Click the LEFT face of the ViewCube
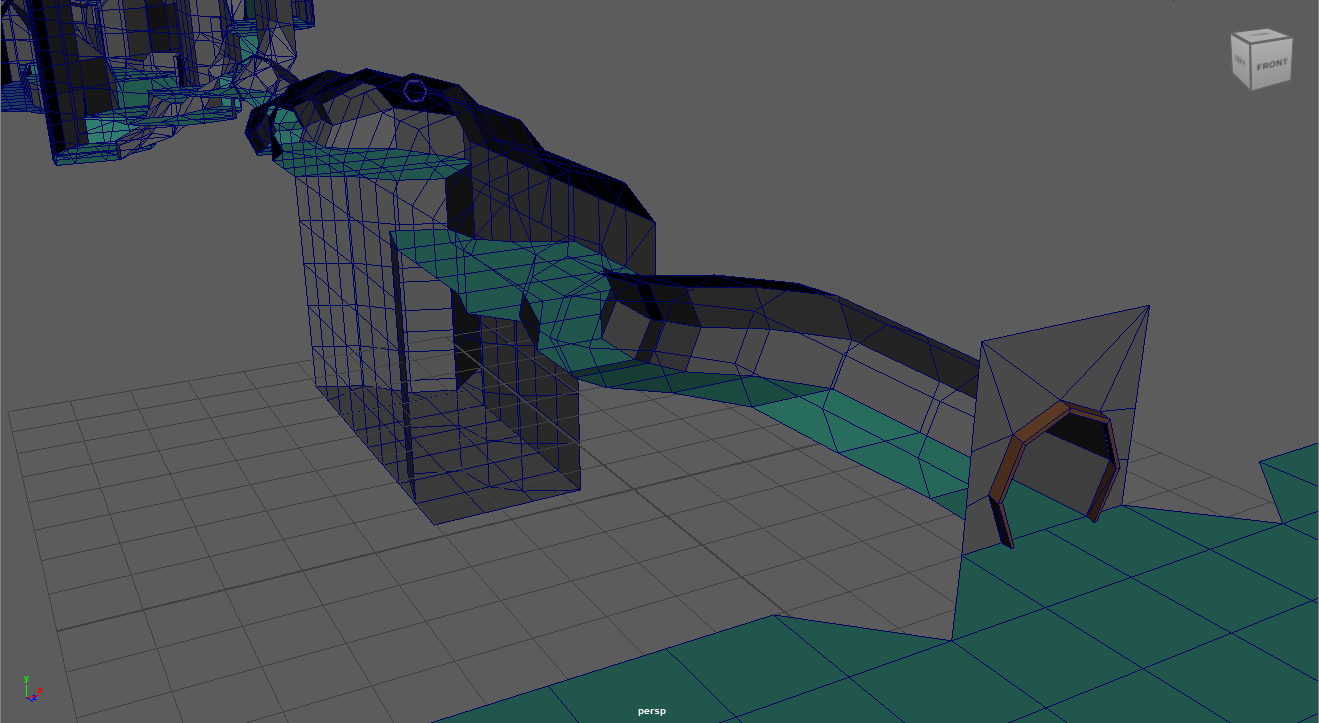Viewport: 1319px width, 723px height. click(1240, 61)
